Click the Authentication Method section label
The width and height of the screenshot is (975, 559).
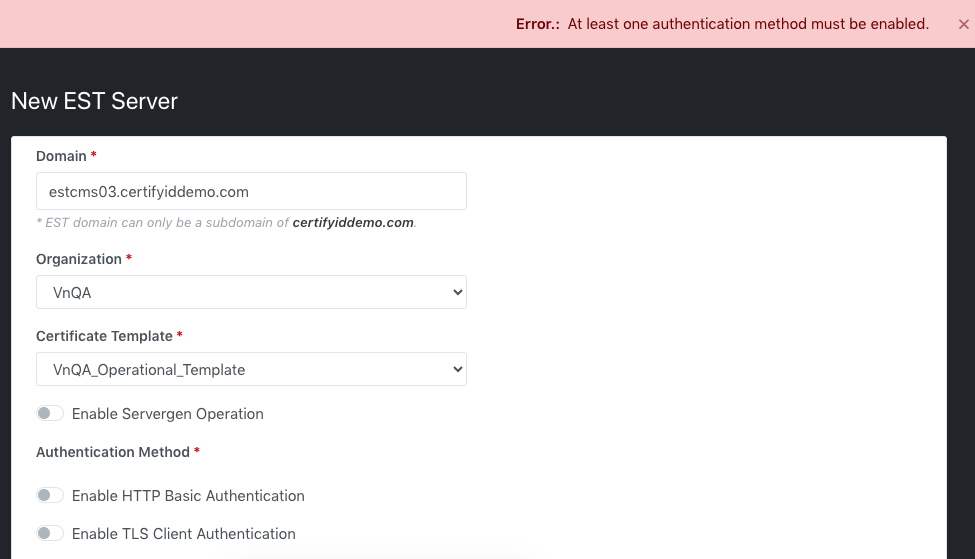(112, 452)
